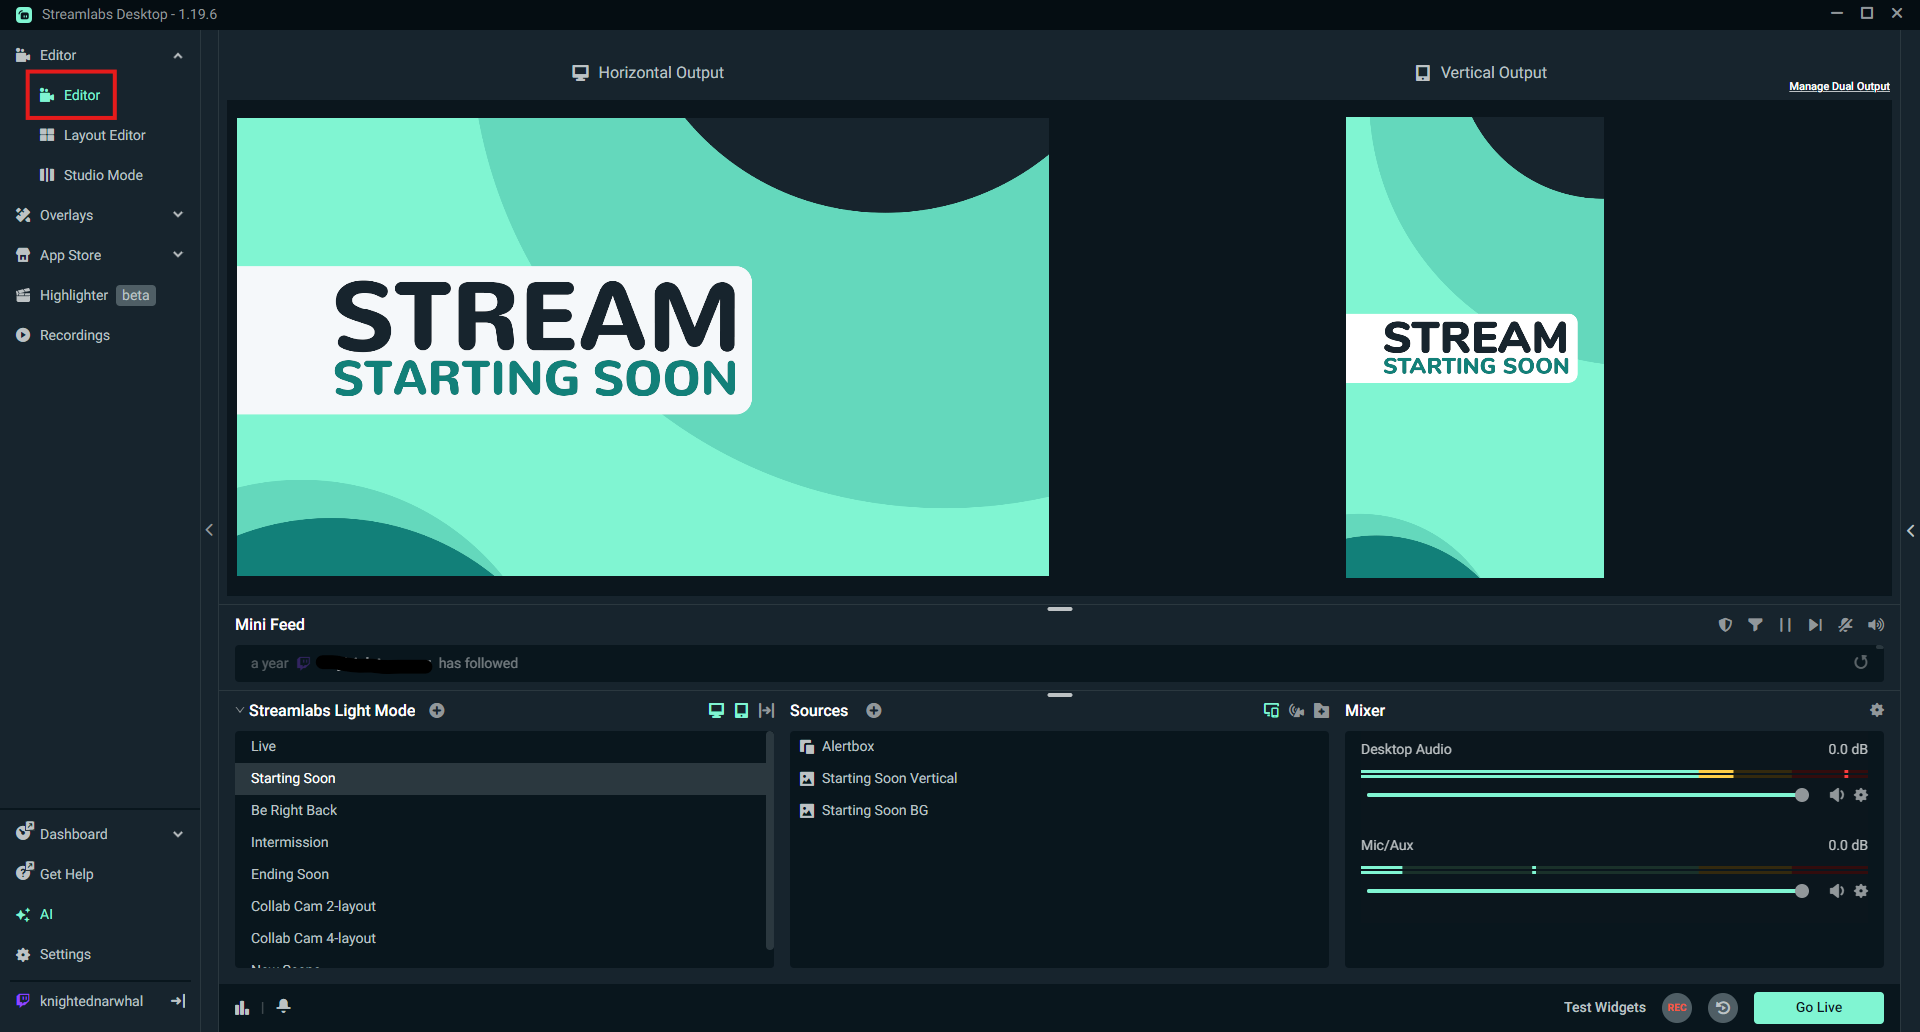Adjust the Mic/Aux volume slider
Screen dimensions: 1920x1032
coord(1803,891)
